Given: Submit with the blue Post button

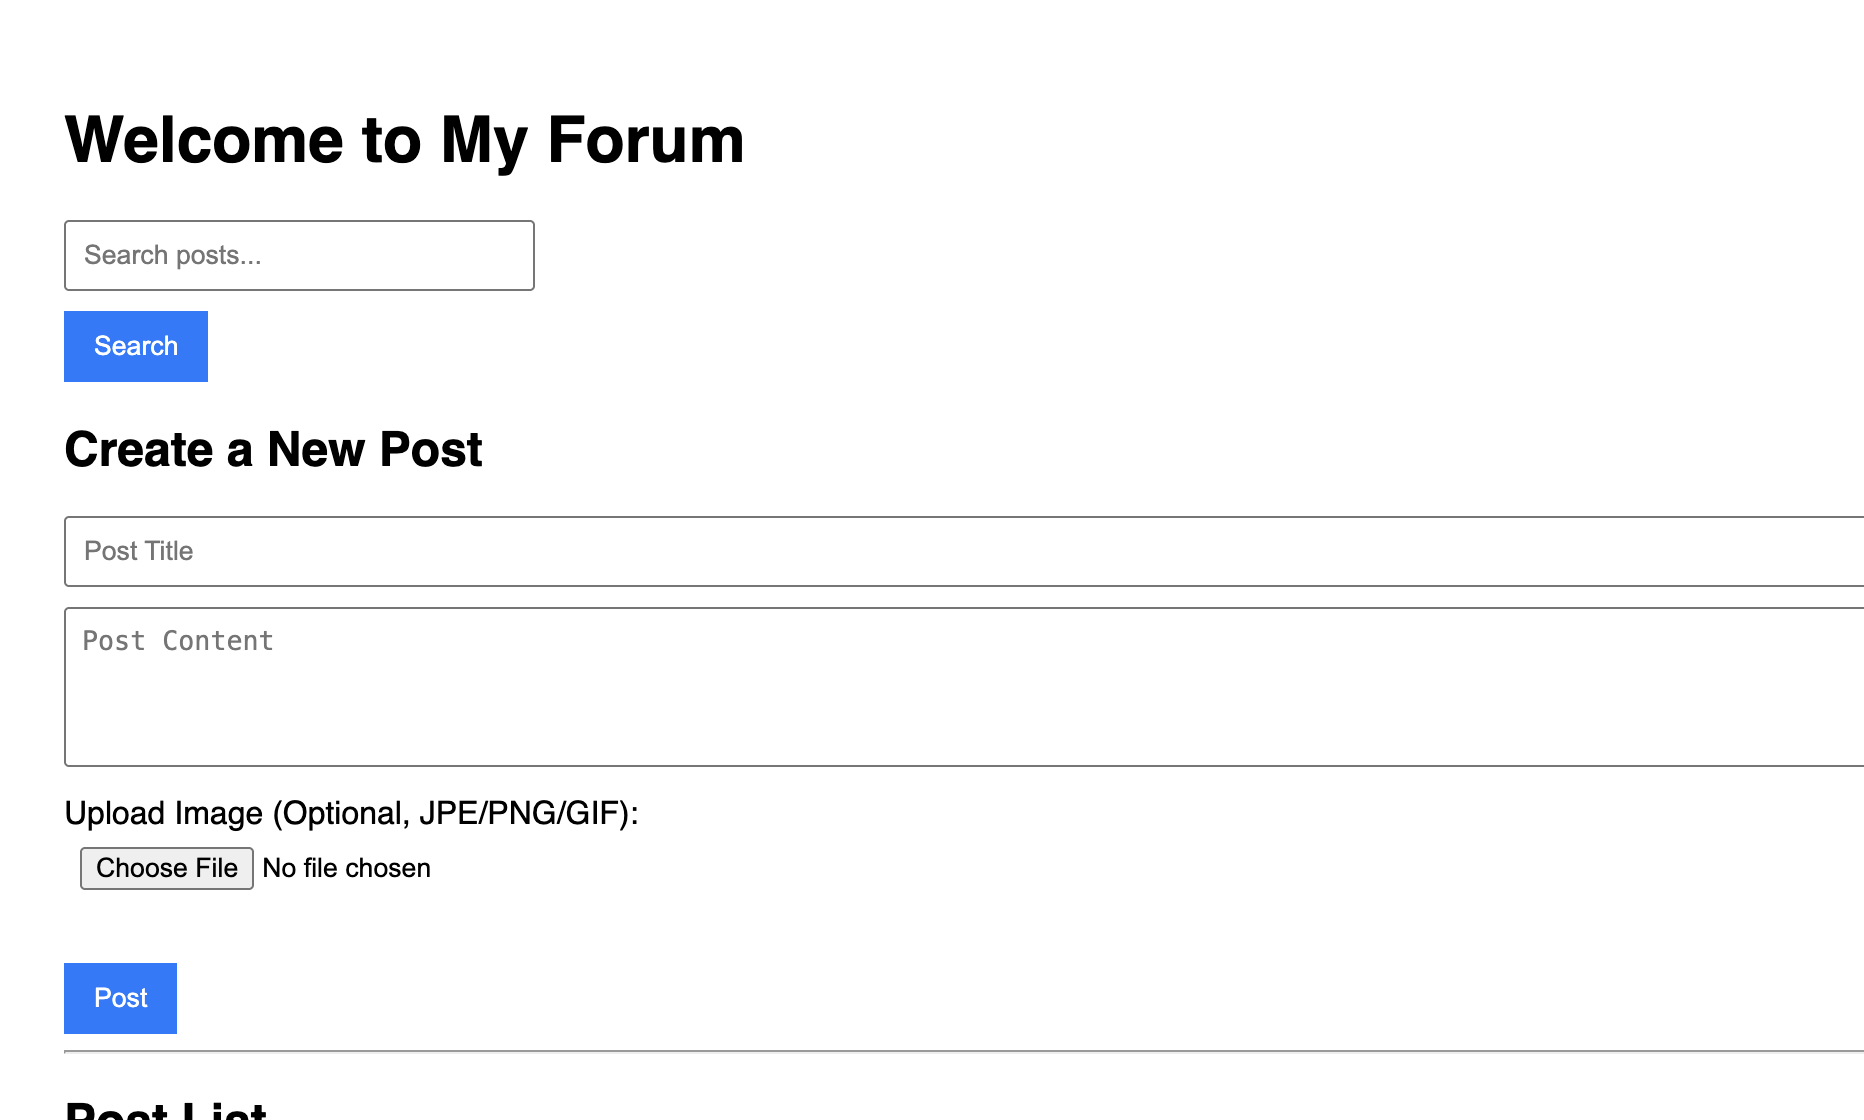Looking at the screenshot, I should click(120, 998).
